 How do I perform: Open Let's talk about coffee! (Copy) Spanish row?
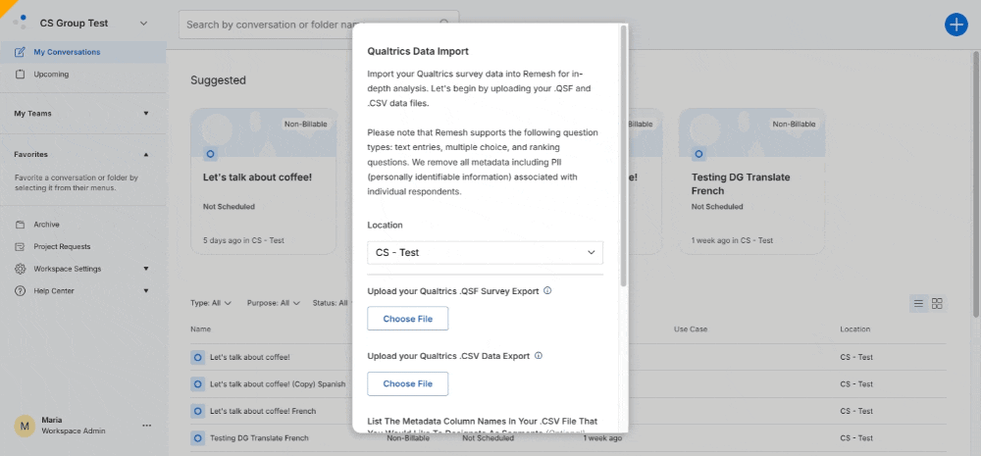point(568,384)
